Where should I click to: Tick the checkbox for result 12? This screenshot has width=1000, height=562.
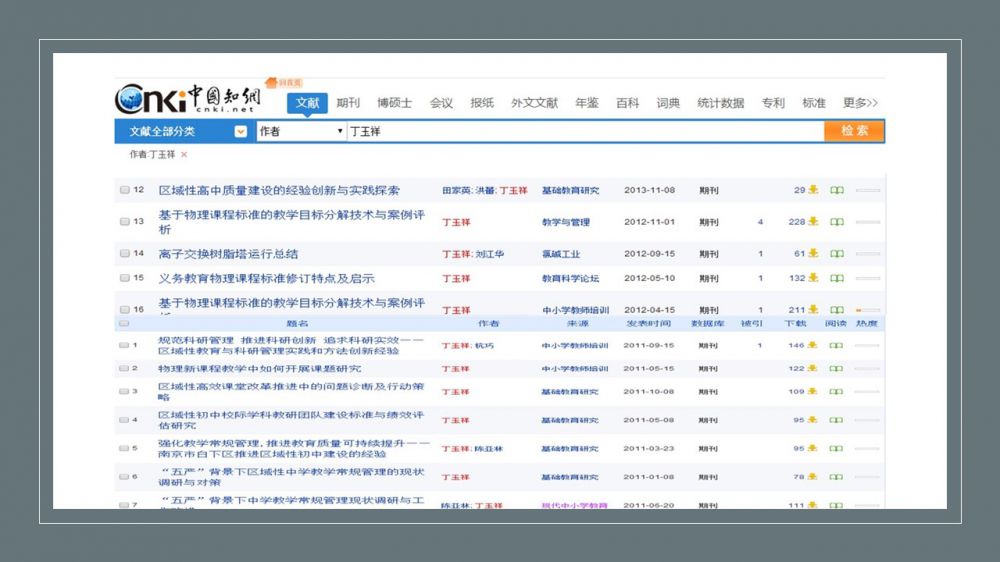pyautogui.click(x=125, y=190)
